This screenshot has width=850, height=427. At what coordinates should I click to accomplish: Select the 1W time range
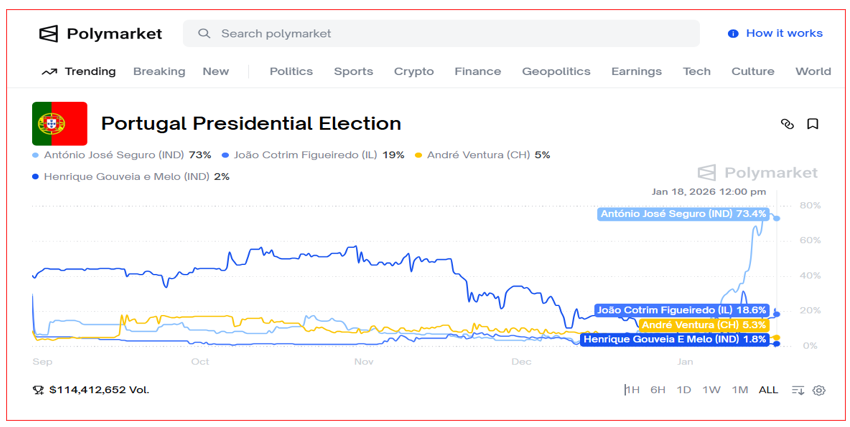[711, 390]
